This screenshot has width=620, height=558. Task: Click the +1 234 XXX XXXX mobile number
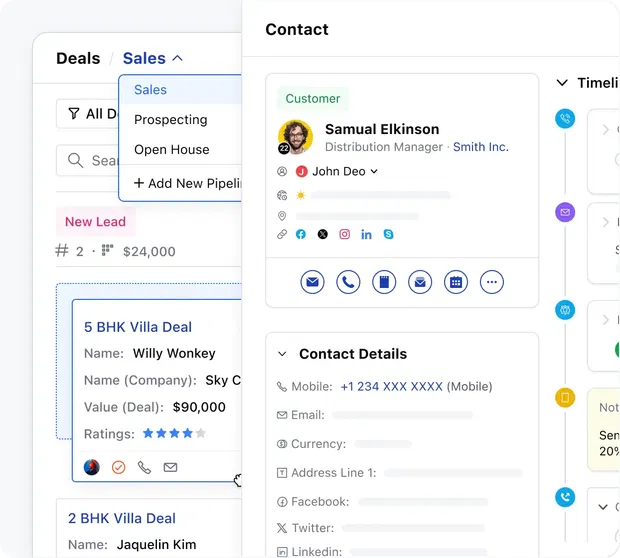(x=391, y=386)
